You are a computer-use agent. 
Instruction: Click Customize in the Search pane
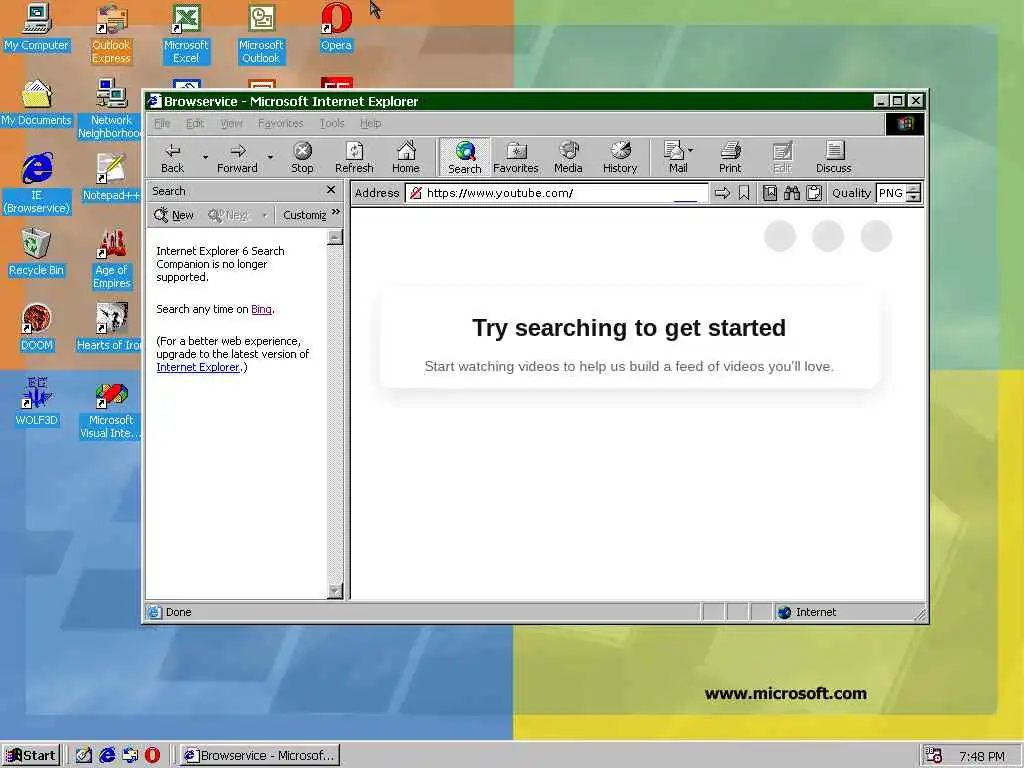point(304,215)
